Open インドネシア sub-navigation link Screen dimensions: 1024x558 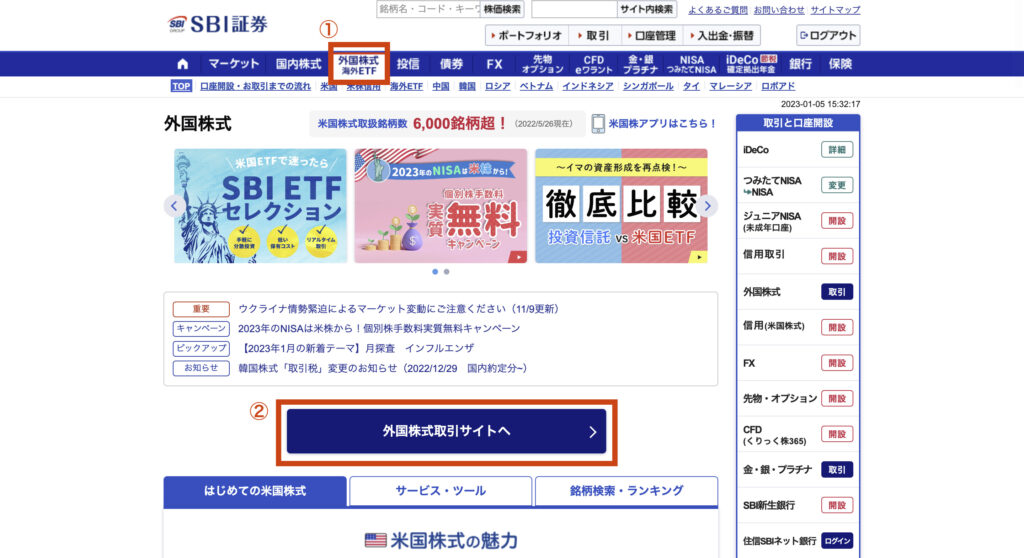pos(588,86)
